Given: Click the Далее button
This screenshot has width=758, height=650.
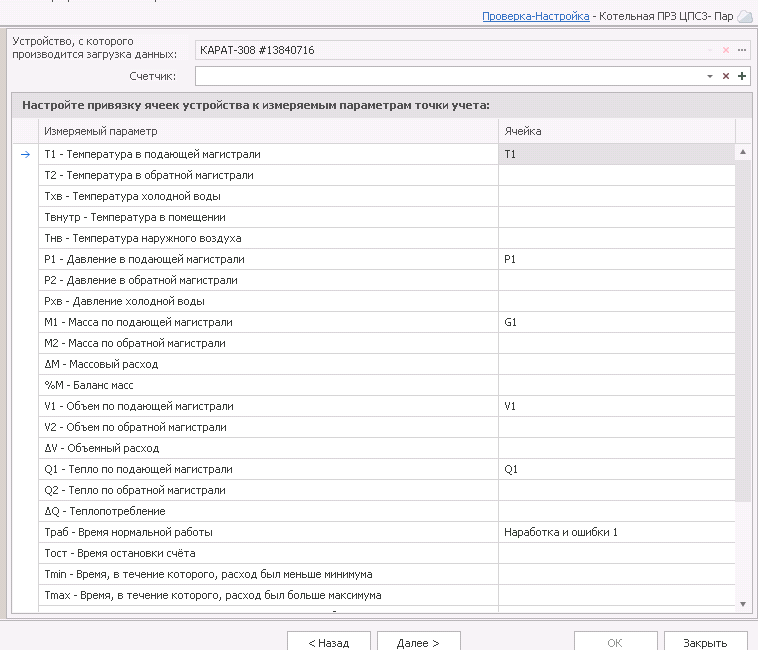Looking at the screenshot, I should click(x=418, y=642).
